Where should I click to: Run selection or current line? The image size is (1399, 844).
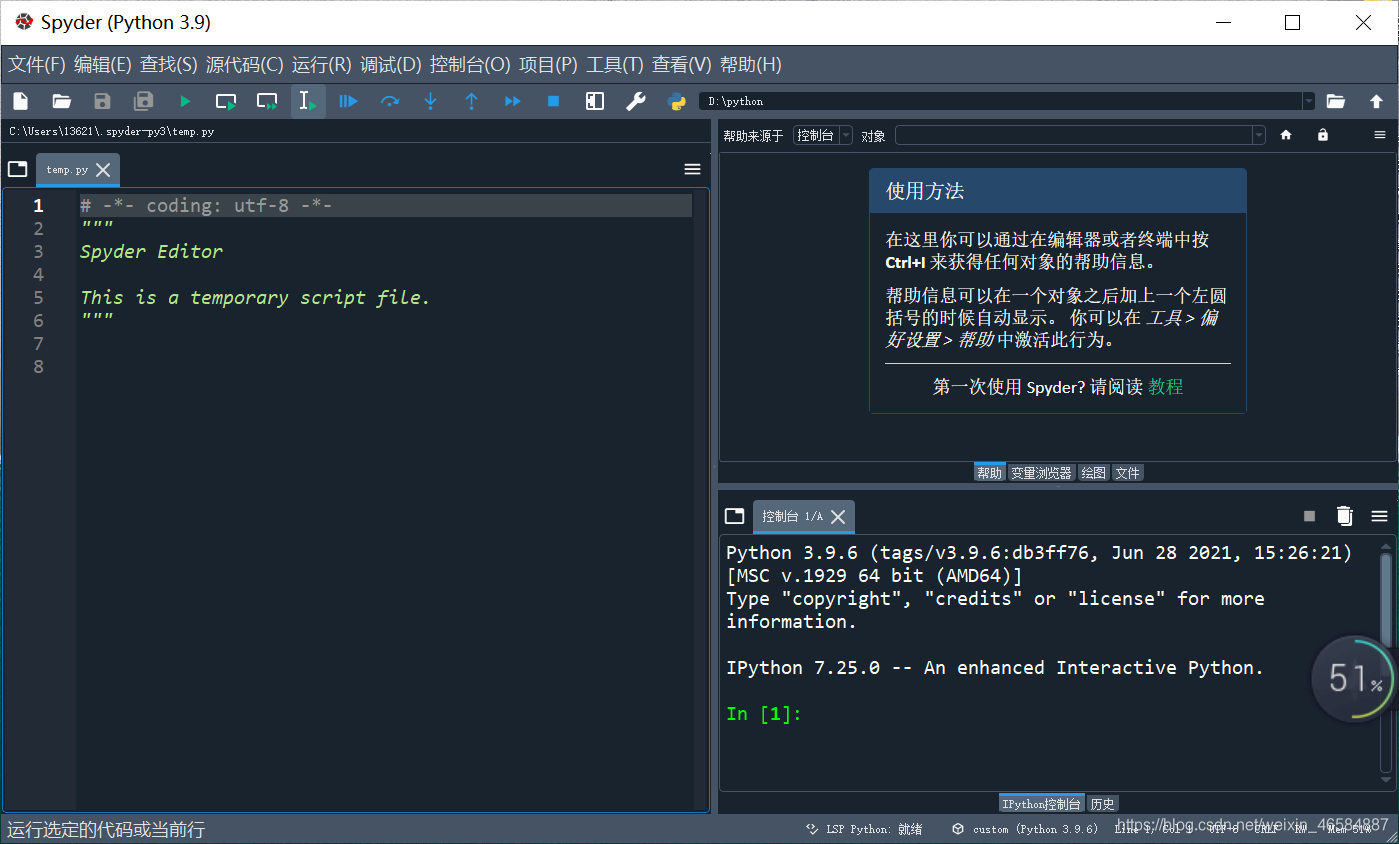308,101
